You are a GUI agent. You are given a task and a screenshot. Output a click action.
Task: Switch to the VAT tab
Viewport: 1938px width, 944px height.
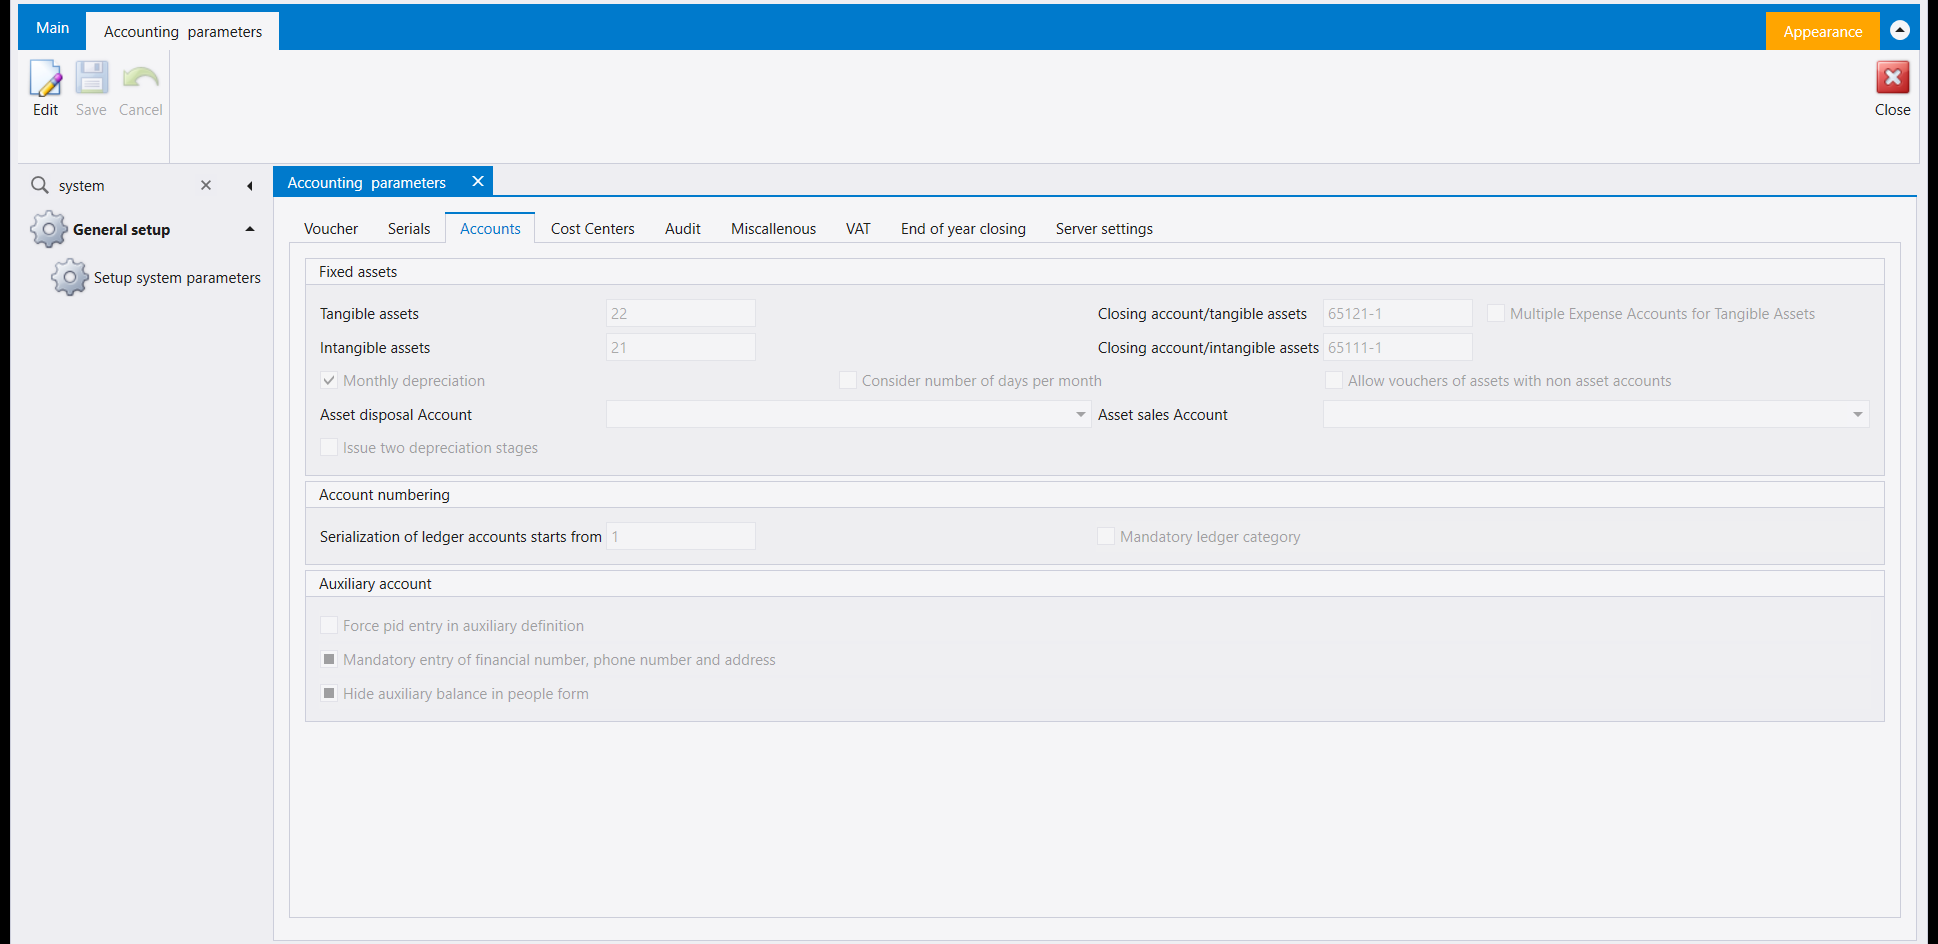click(858, 229)
